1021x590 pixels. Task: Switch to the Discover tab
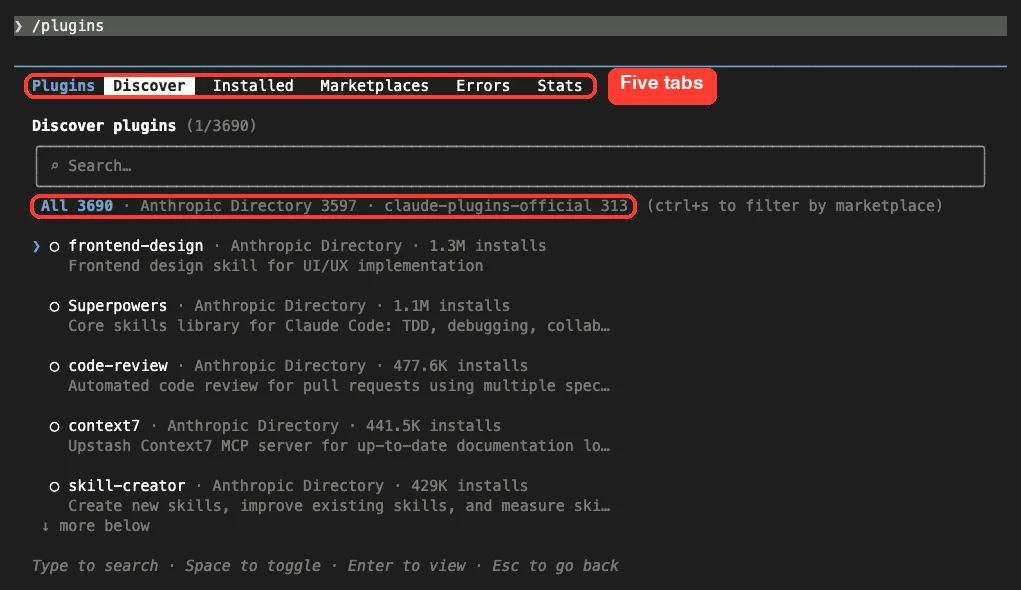149,85
